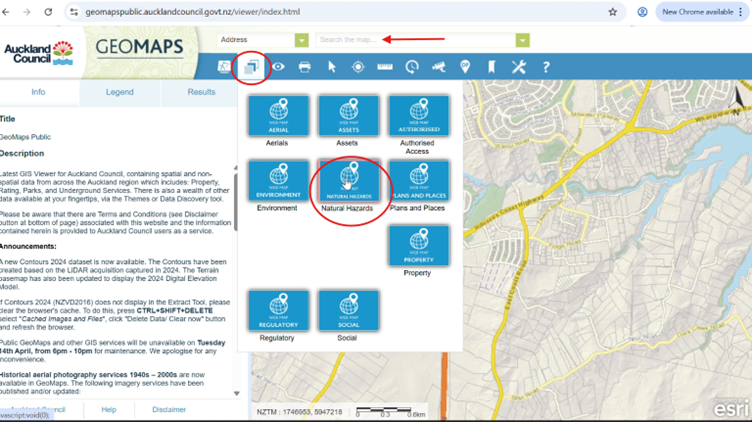This screenshot has height=422, width=752.
Task: Choose the Natural Hazards theme tile
Action: coord(349,180)
